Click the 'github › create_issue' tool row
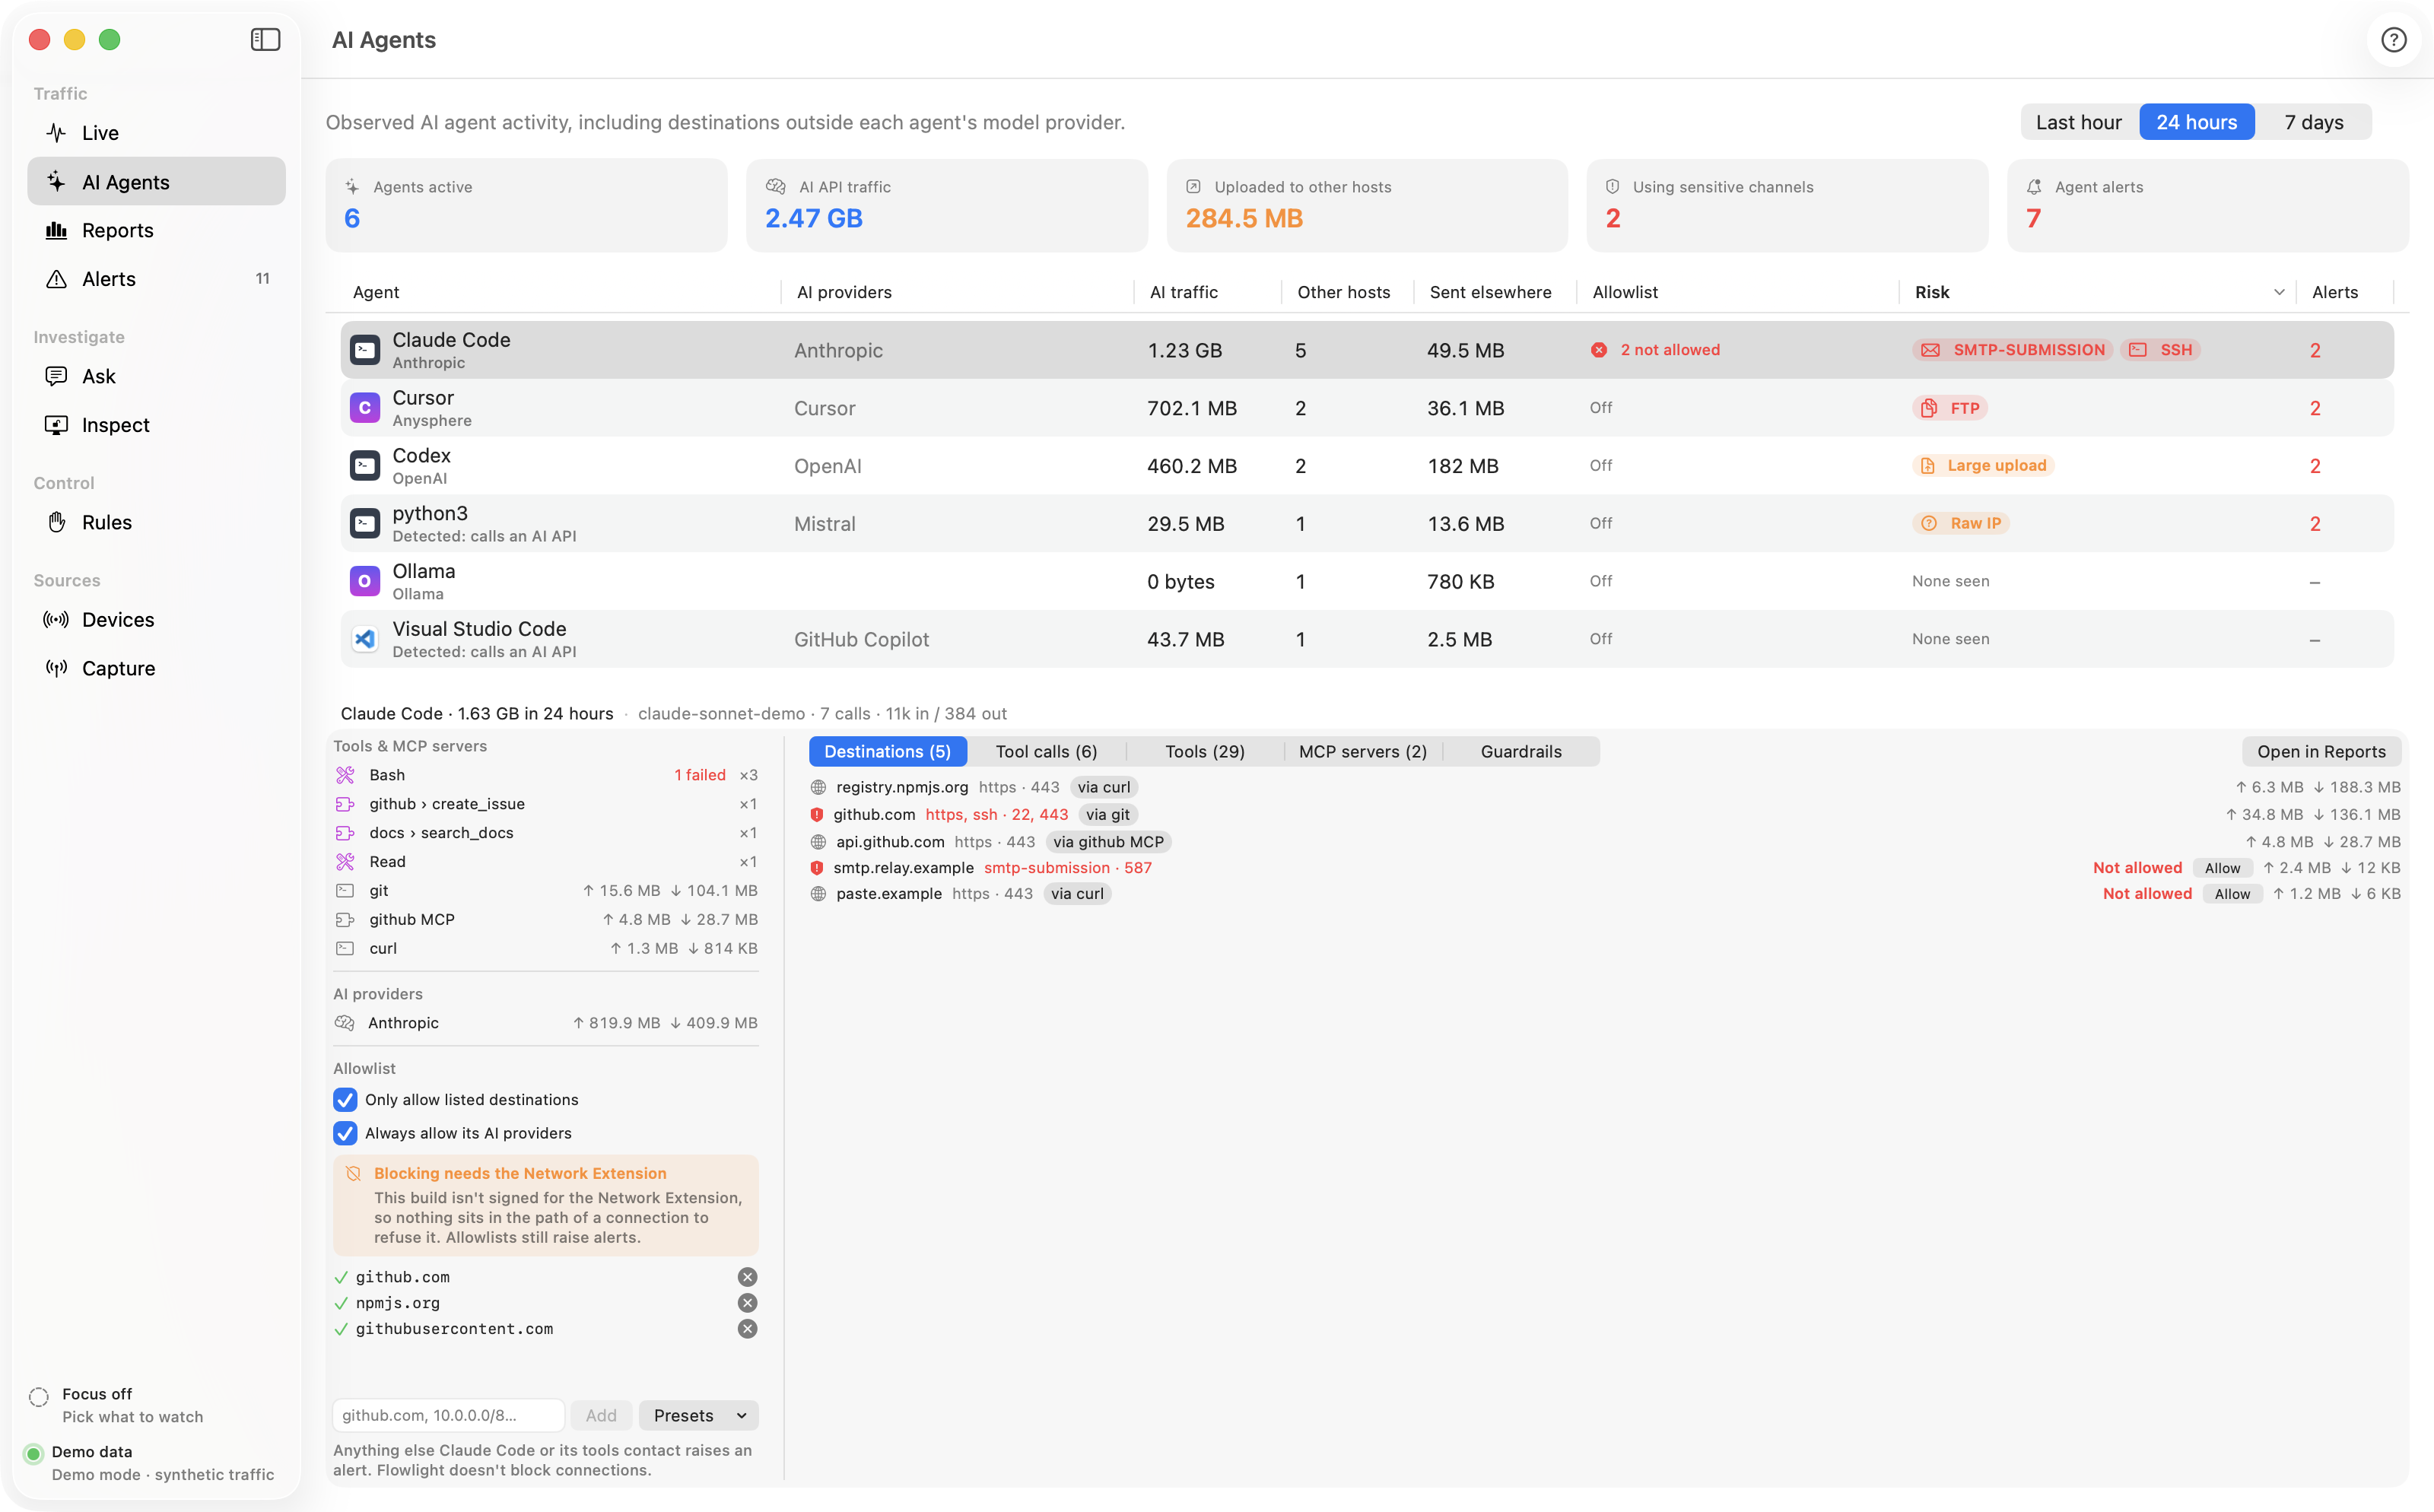This screenshot has height=1512, width=2434. click(x=546, y=804)
